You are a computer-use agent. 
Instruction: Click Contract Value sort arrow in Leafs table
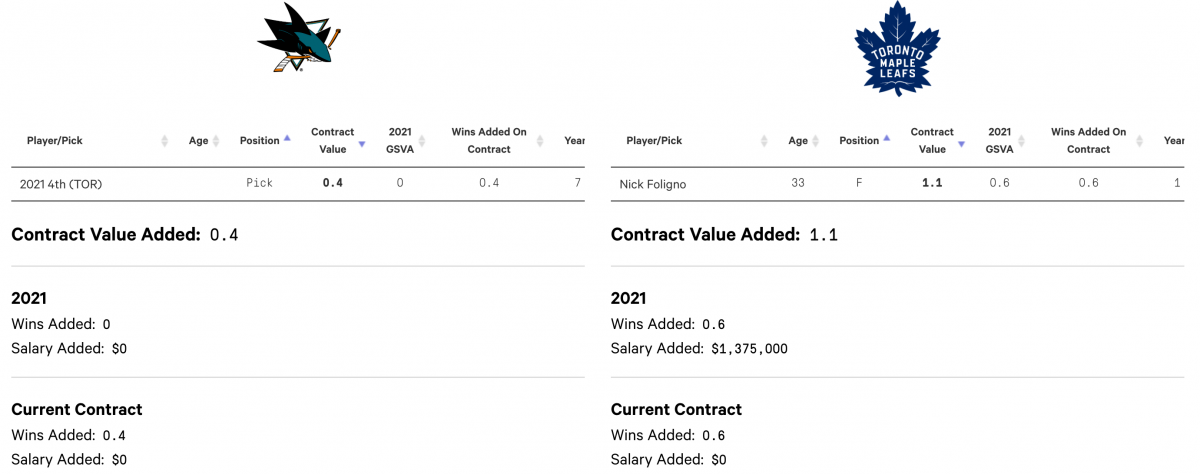click(x=961, y=145)
